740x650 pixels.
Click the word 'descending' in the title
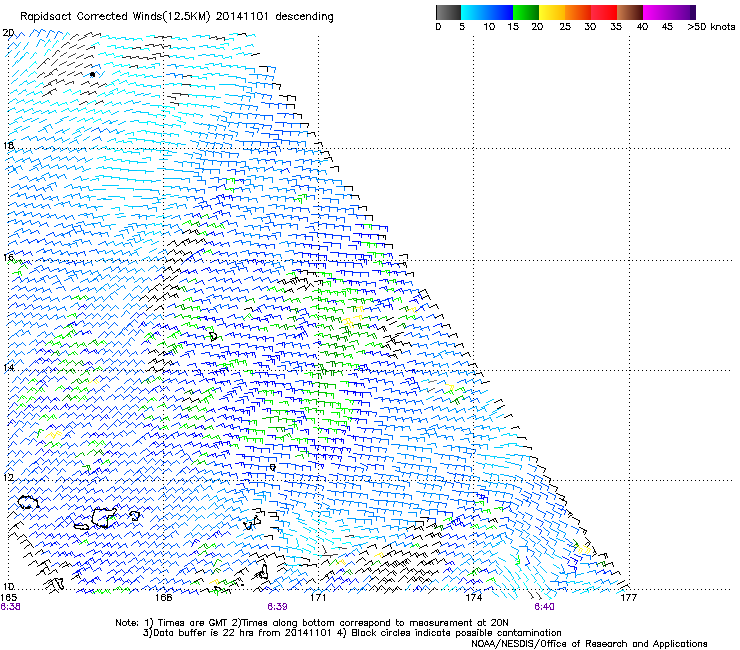pyautogui.click(x=304, y=17)
